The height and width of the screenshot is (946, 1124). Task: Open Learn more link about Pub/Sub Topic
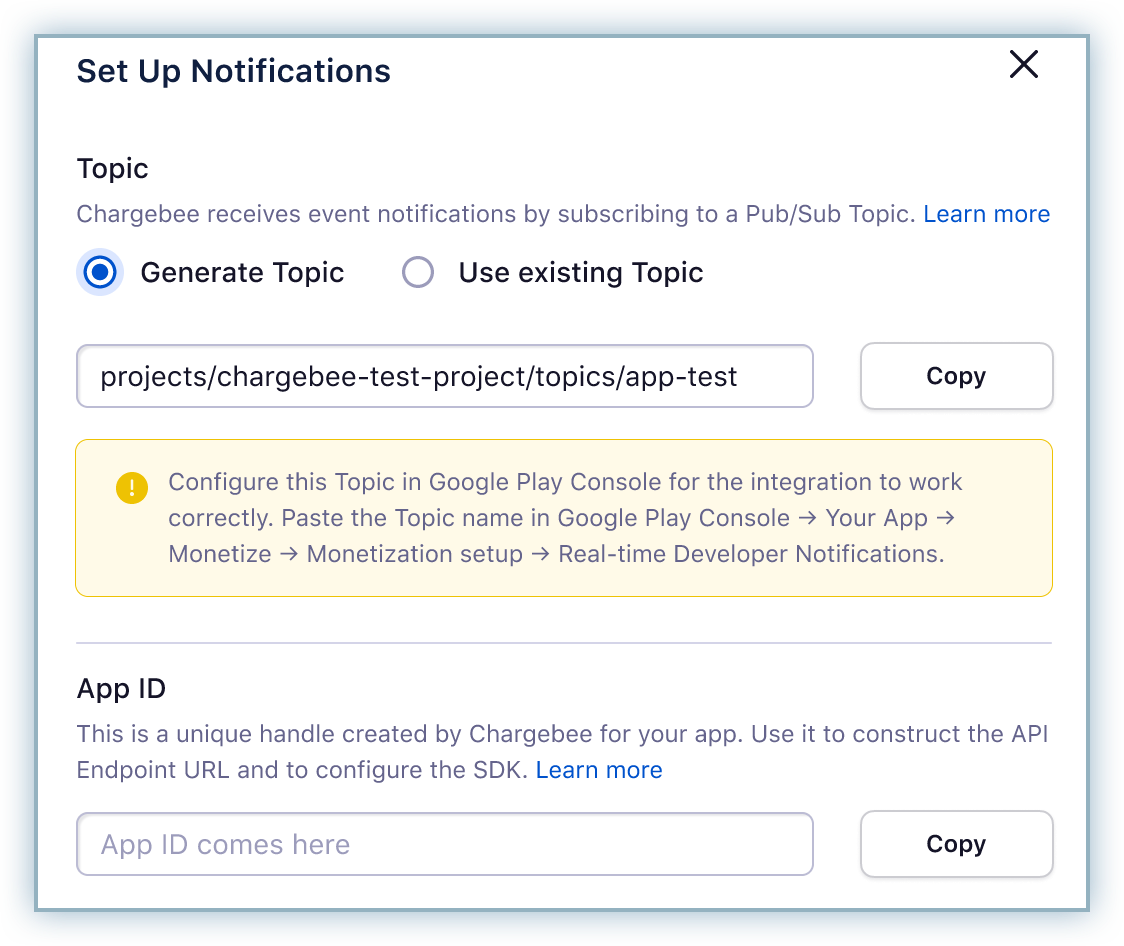click(x=986, y=214)
